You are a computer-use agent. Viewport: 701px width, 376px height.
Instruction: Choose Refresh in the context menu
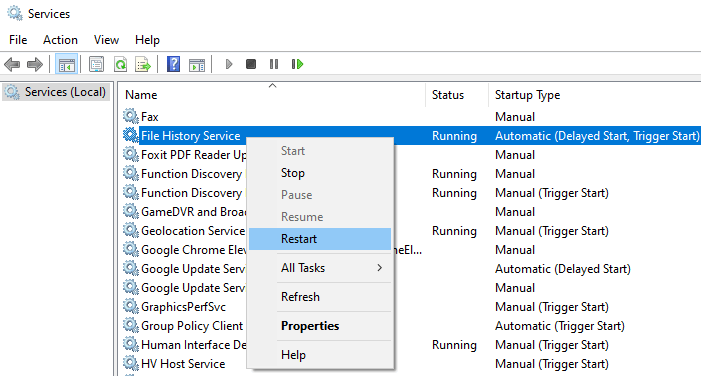coord(320,297)
